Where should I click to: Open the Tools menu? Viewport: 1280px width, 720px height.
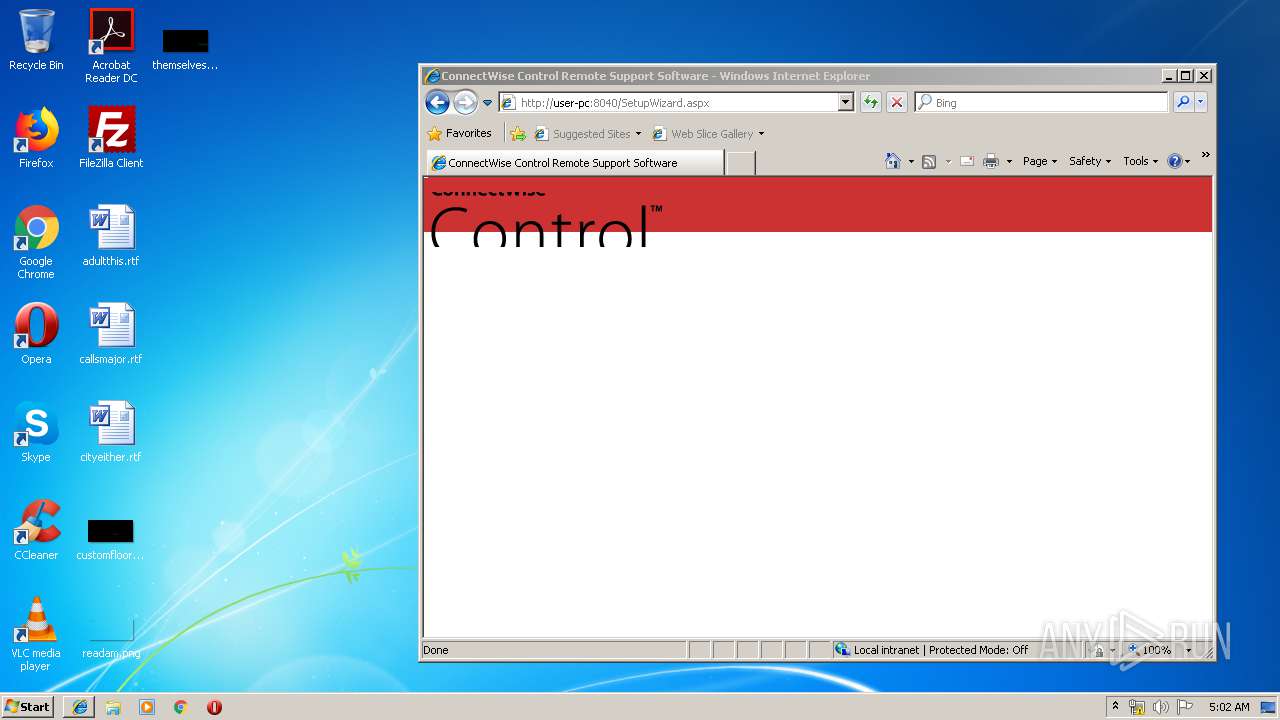(x=1140, y=161)
